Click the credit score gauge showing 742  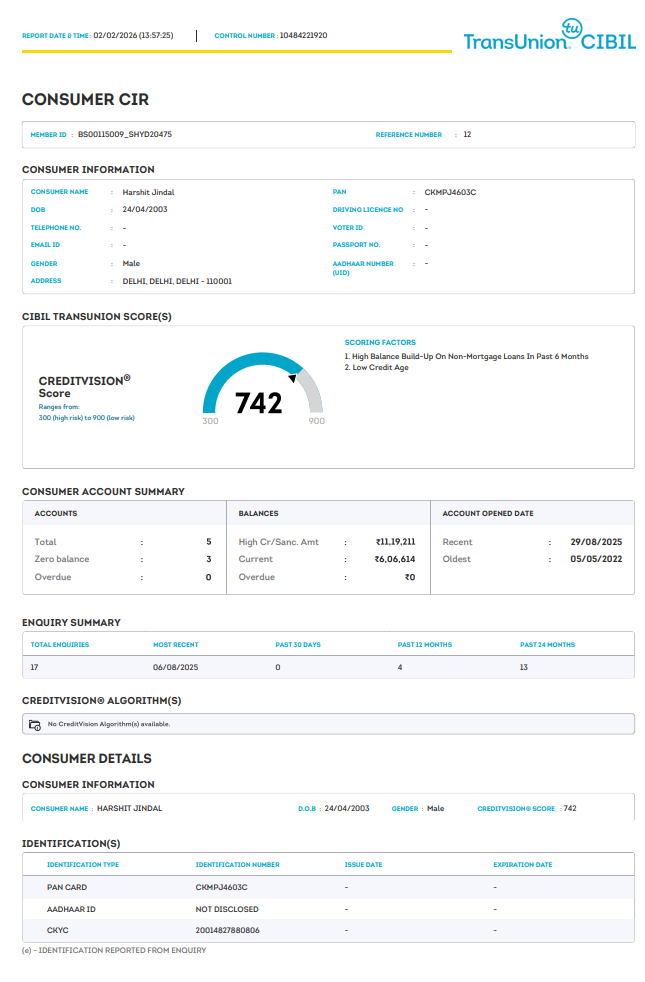click(x=263, y=390)
